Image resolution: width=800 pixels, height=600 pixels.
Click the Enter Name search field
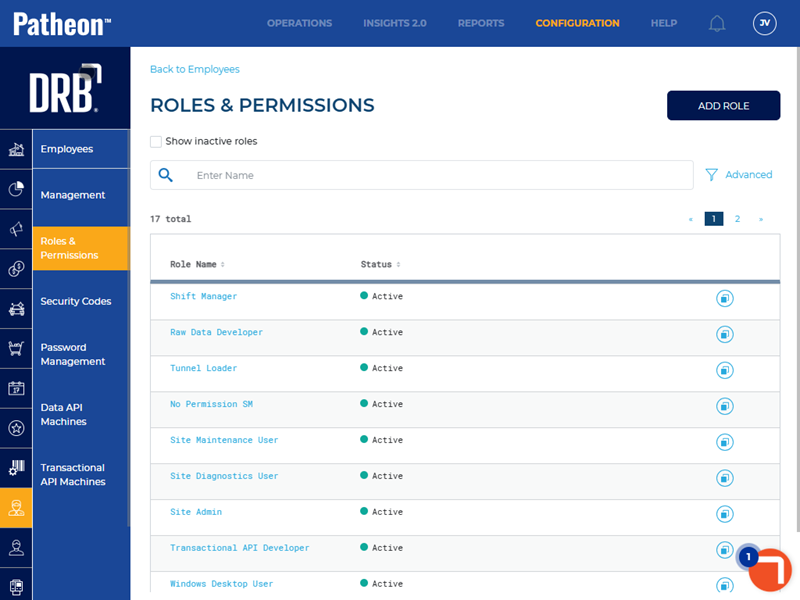438,175
